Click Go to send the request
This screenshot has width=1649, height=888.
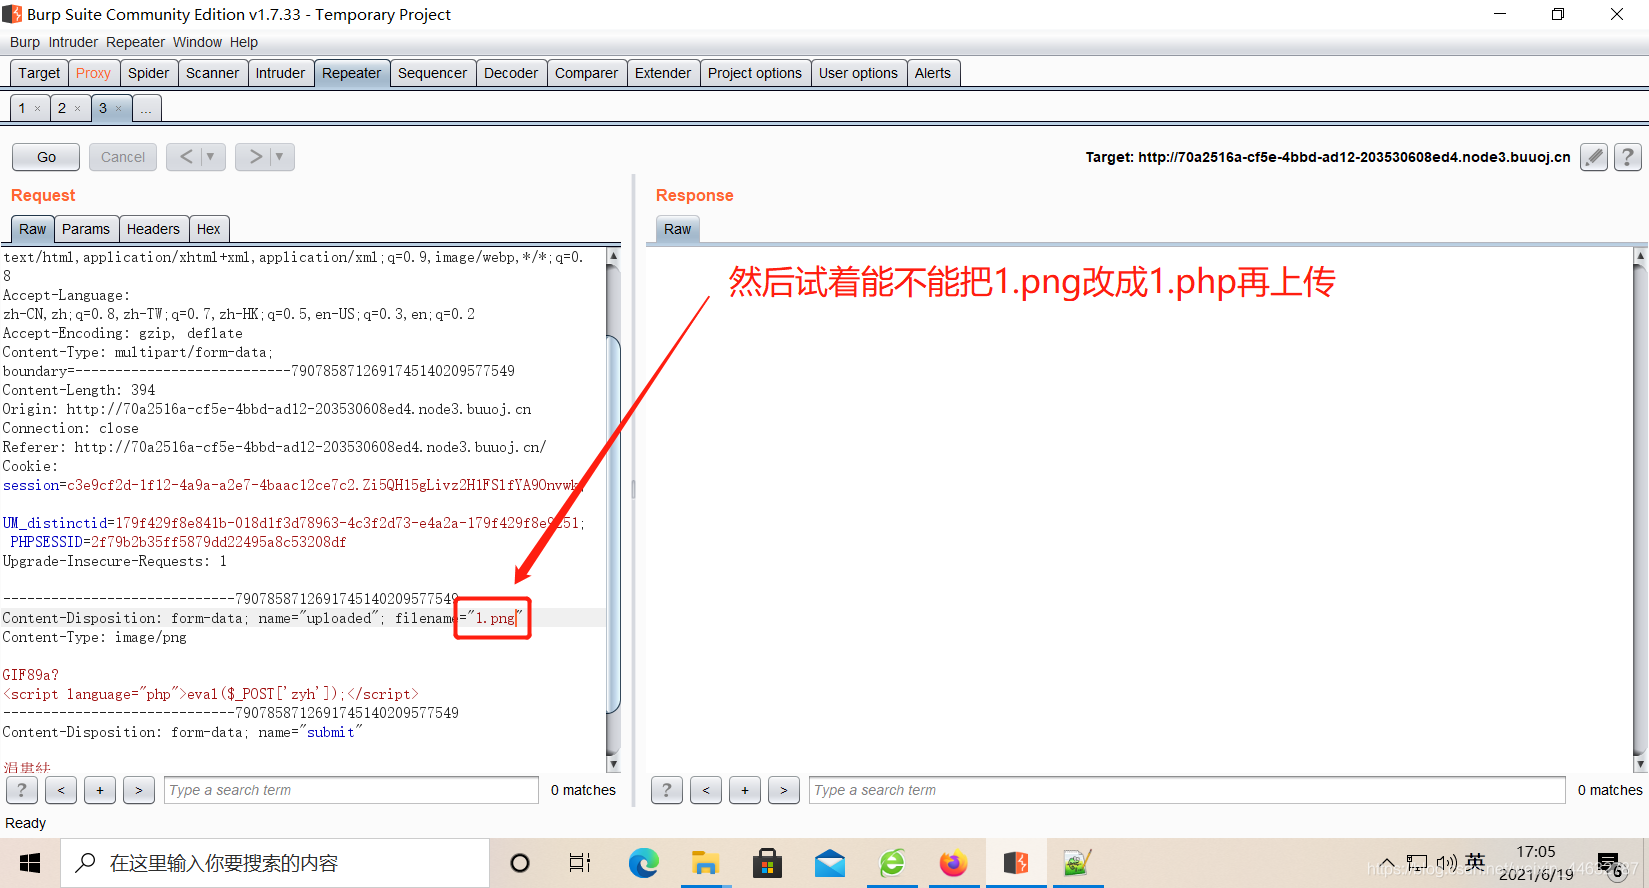tap(46, 157)
